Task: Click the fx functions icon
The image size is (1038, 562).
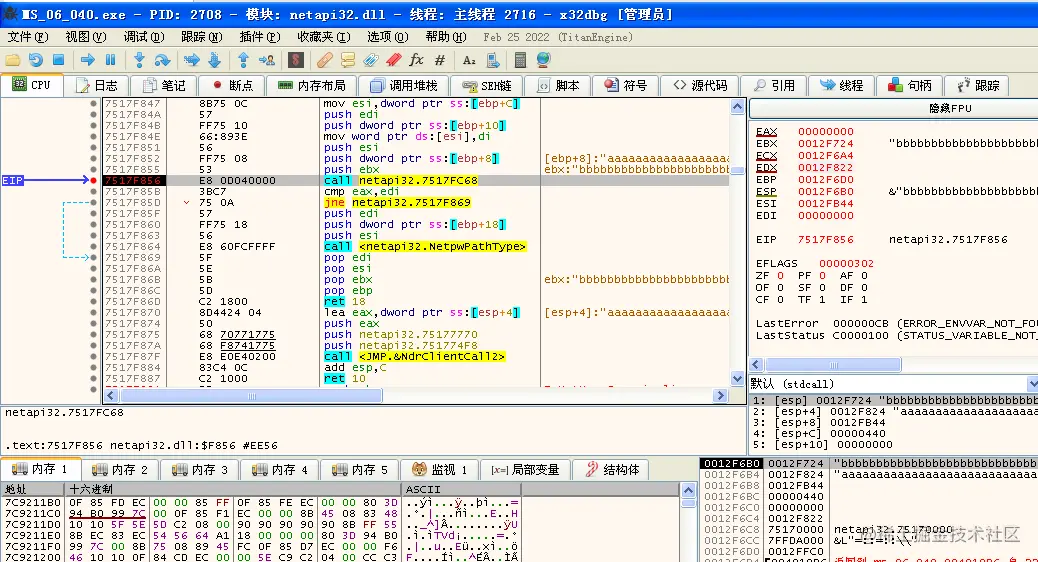Action: 416,60
